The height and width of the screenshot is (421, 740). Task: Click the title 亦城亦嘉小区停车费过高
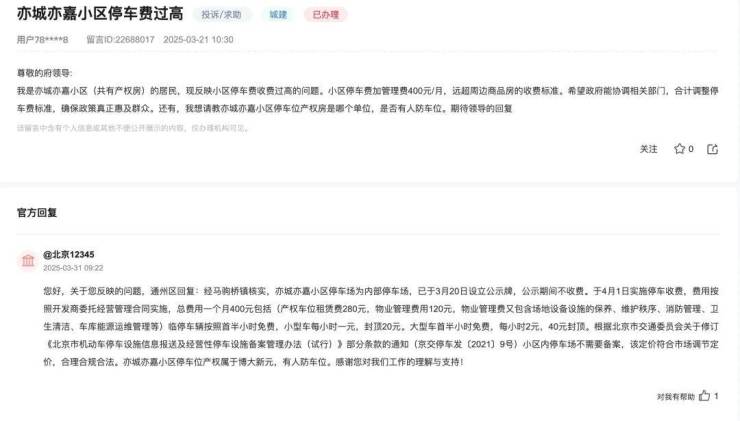coord(100,14)
